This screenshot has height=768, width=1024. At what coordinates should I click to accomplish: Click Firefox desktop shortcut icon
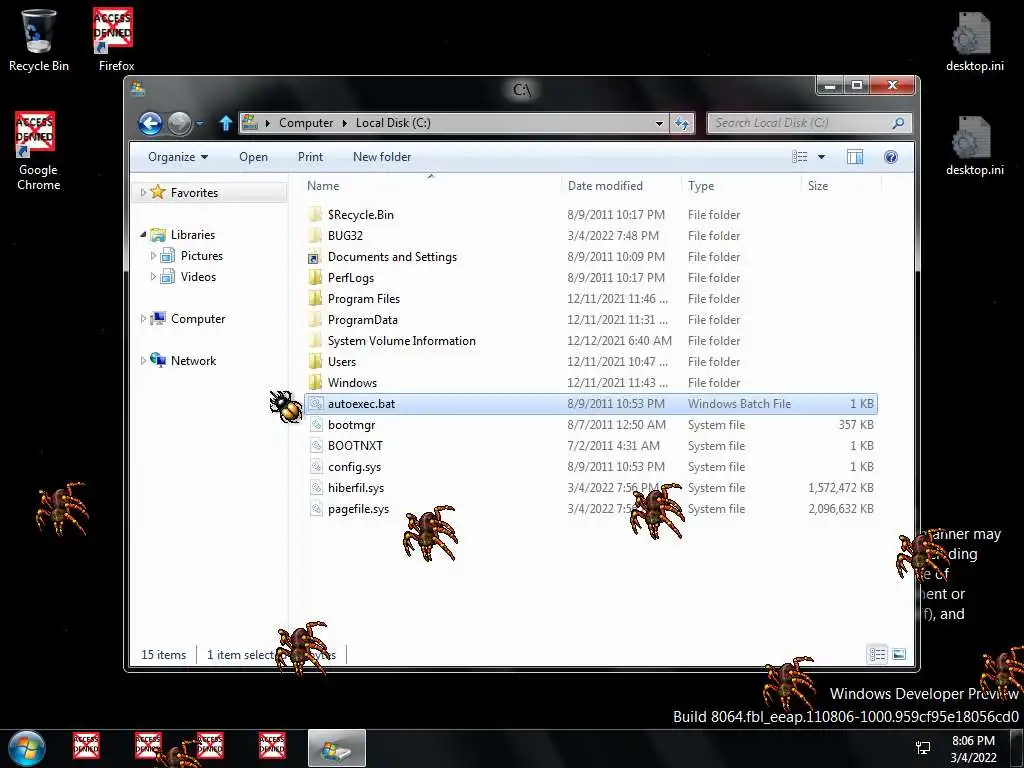tap(116, 40)
